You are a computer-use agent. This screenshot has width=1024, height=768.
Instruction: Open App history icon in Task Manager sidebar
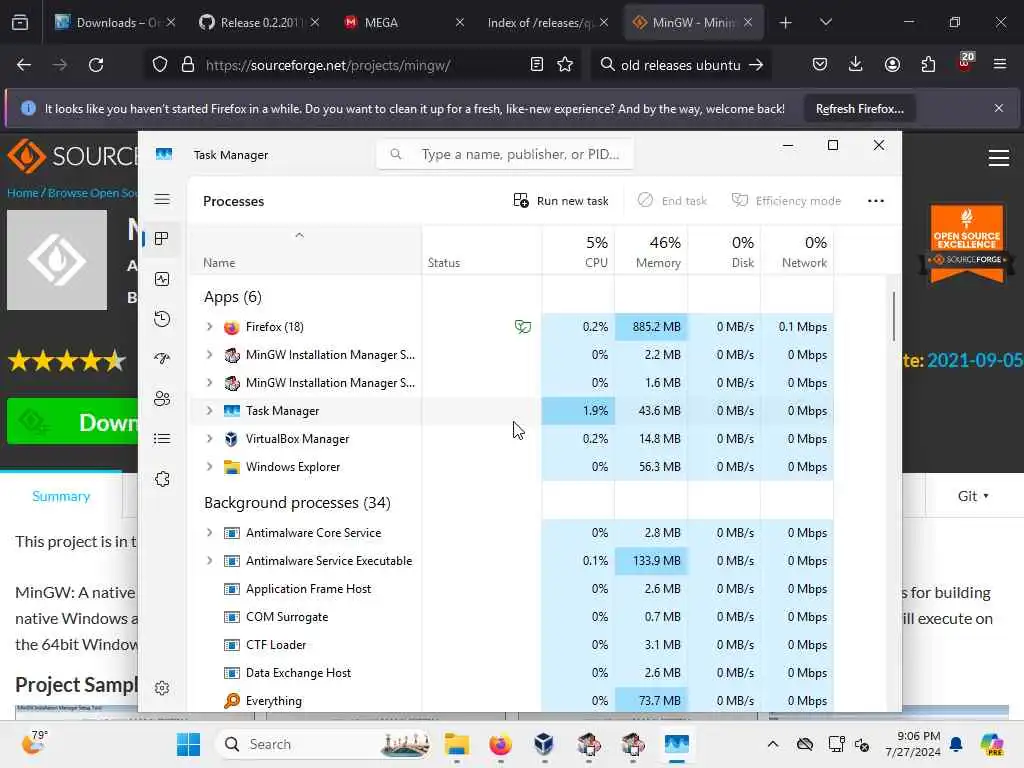tap(162, 319)
